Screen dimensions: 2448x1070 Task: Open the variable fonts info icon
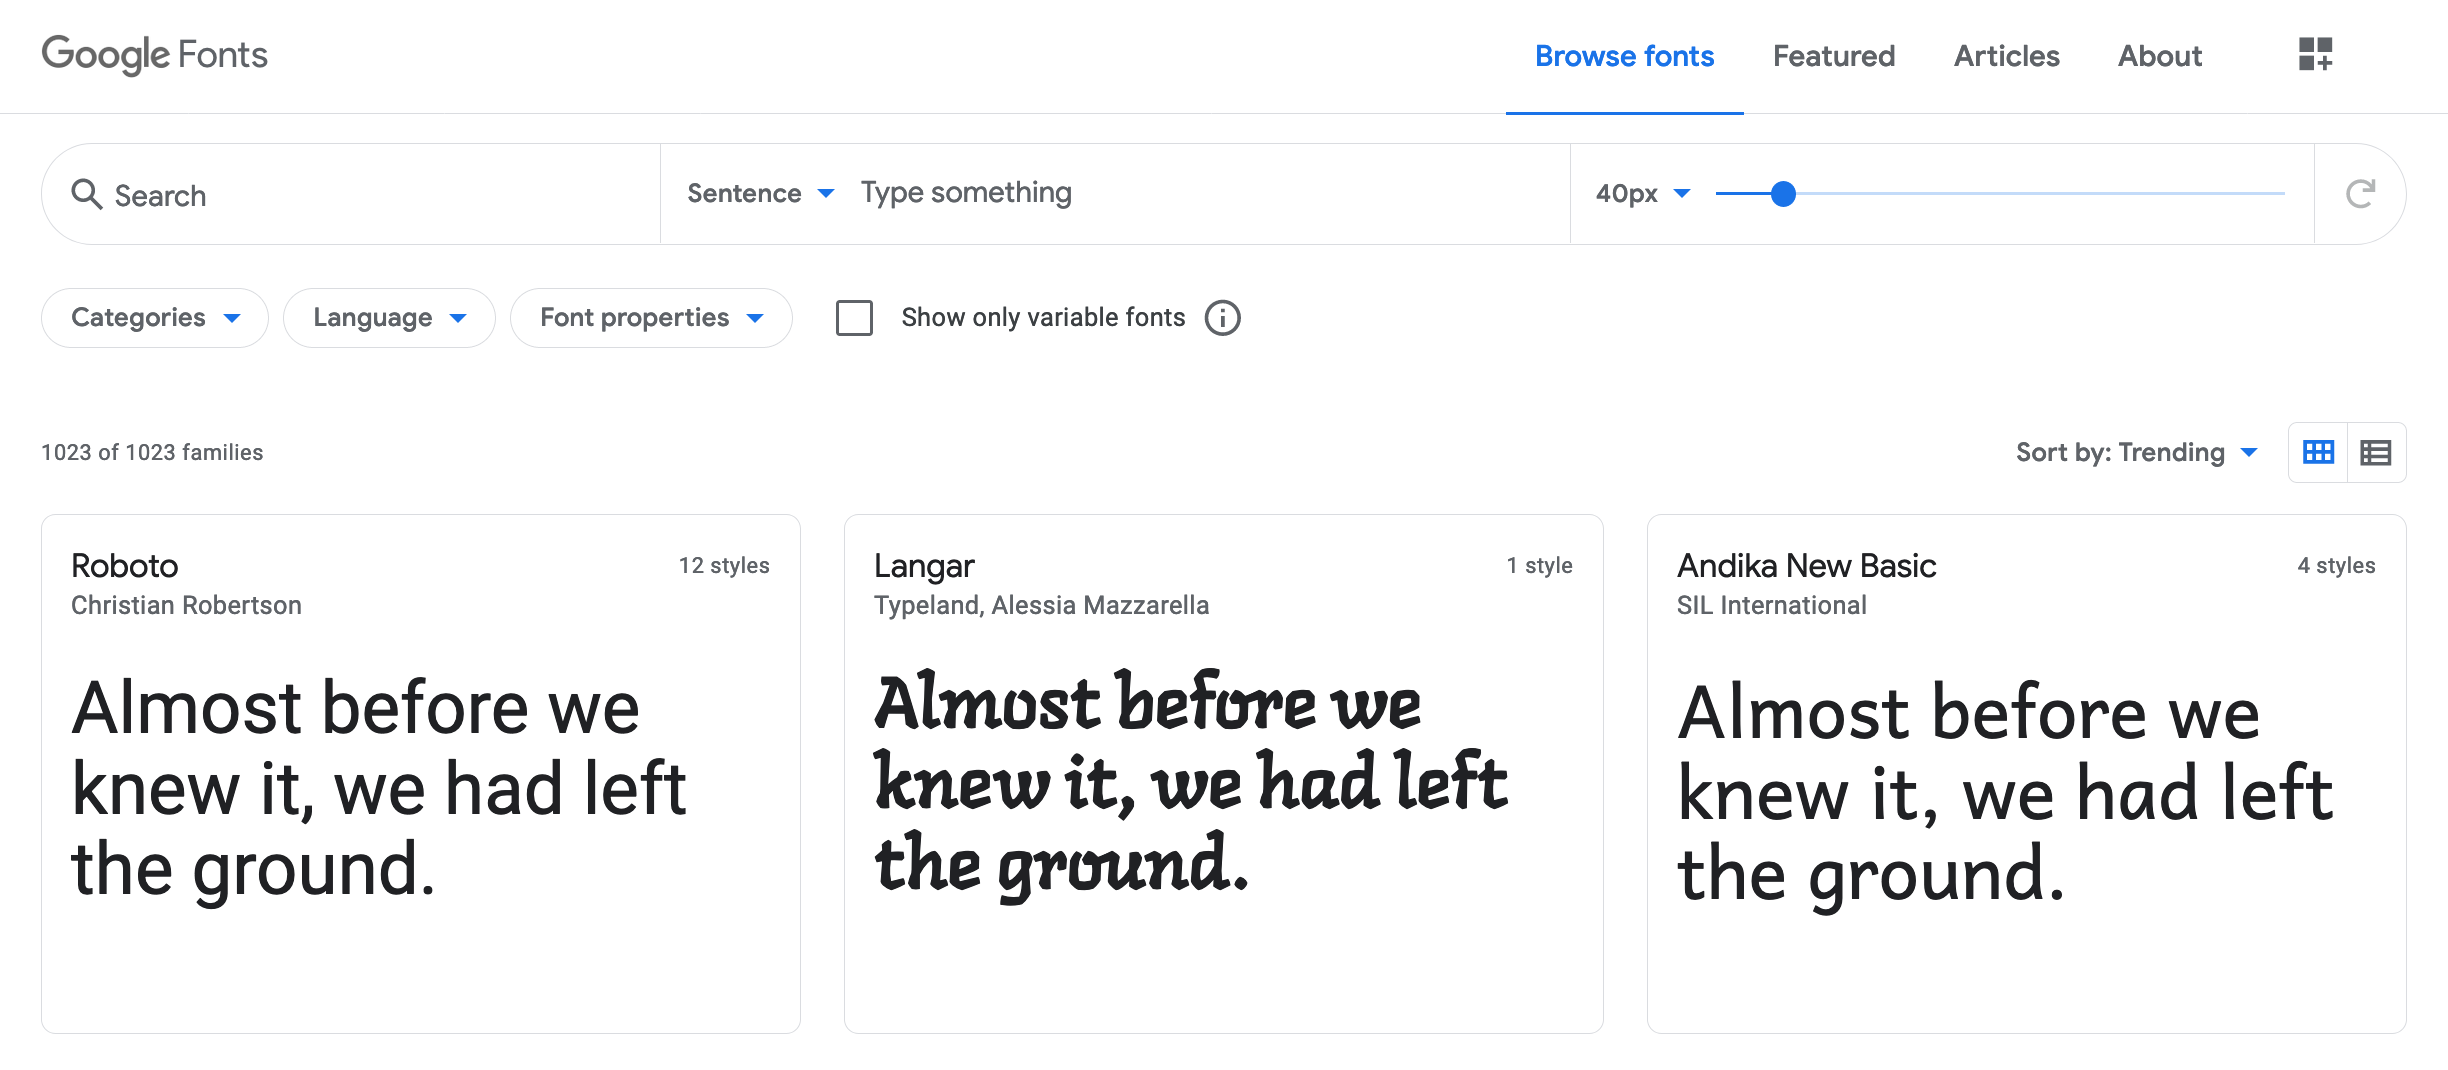point(1222,318)
